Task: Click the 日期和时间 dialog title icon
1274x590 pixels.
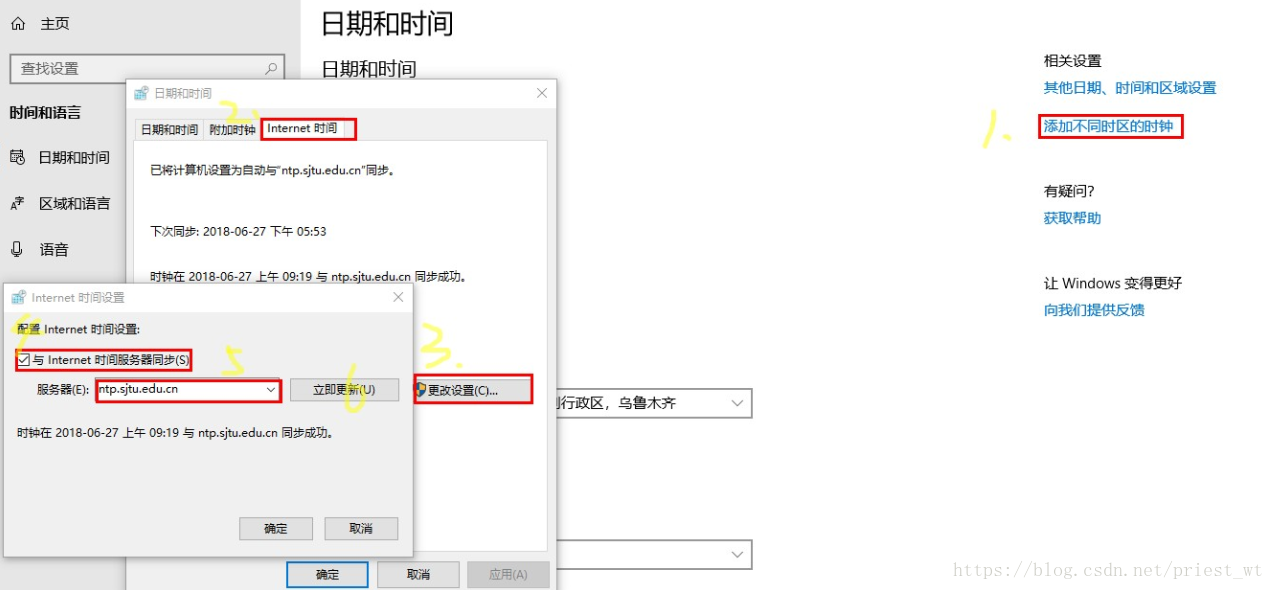Action: coord(142,93)
